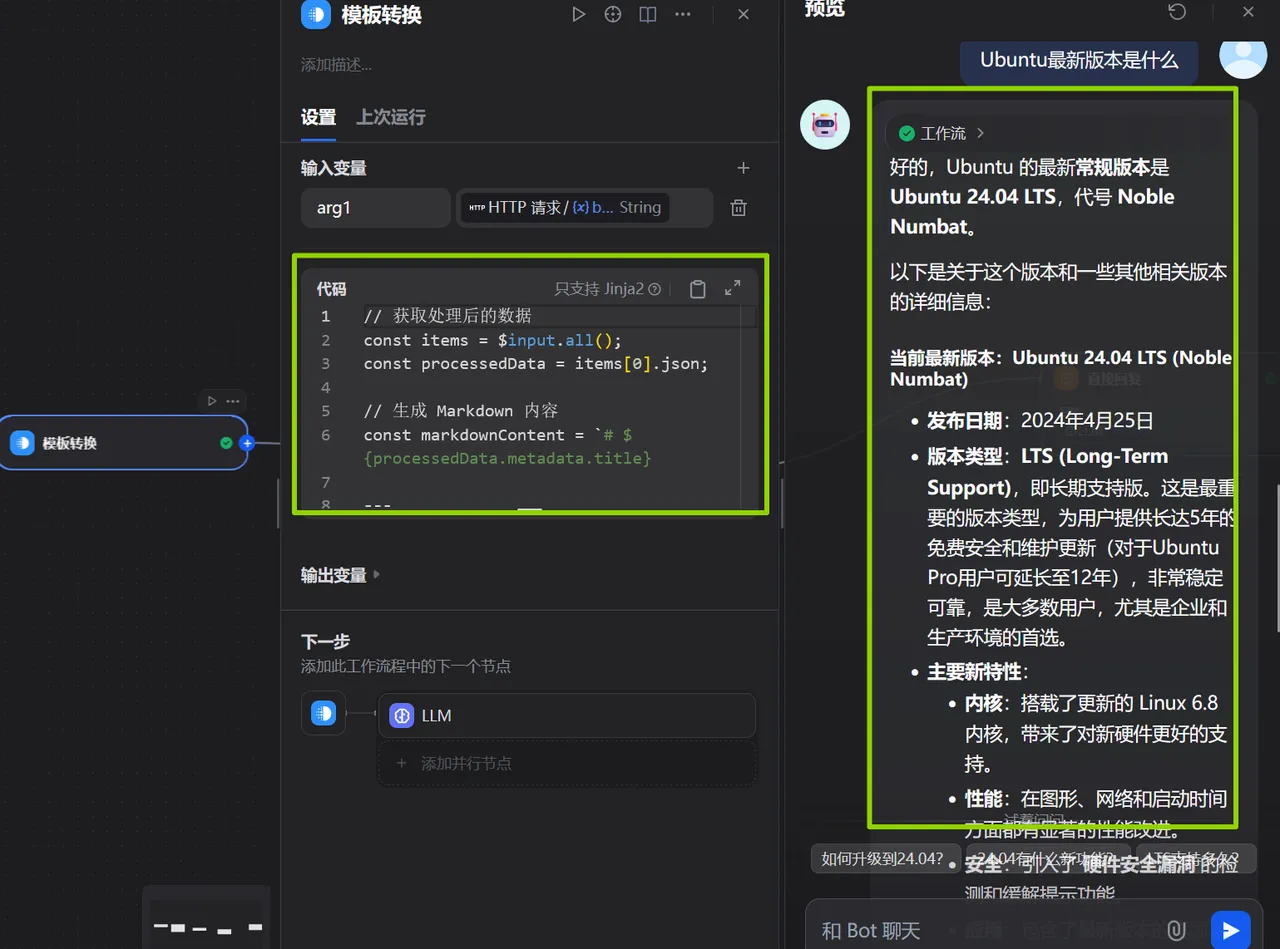Delete the arg1 variable with trash icon

738,208
